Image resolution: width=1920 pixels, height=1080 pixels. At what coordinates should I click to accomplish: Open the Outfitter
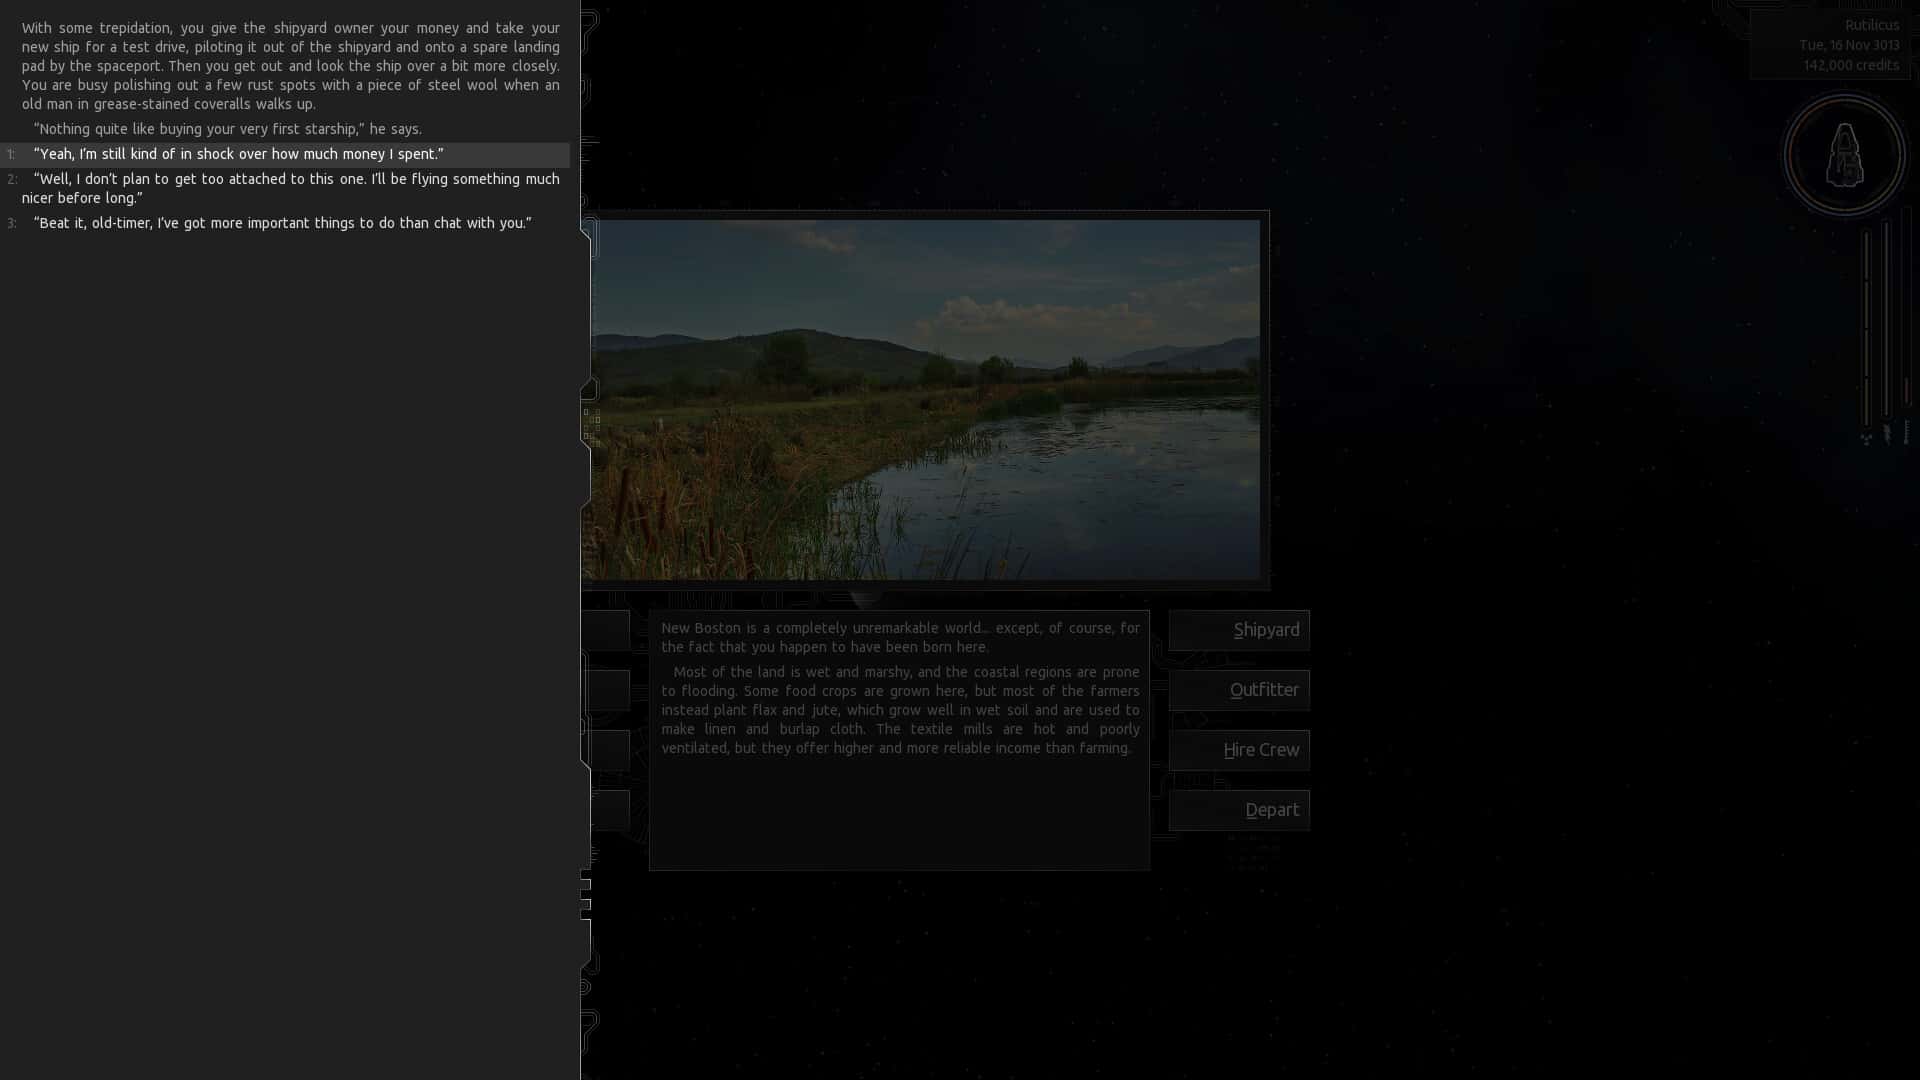point(1239,689)
